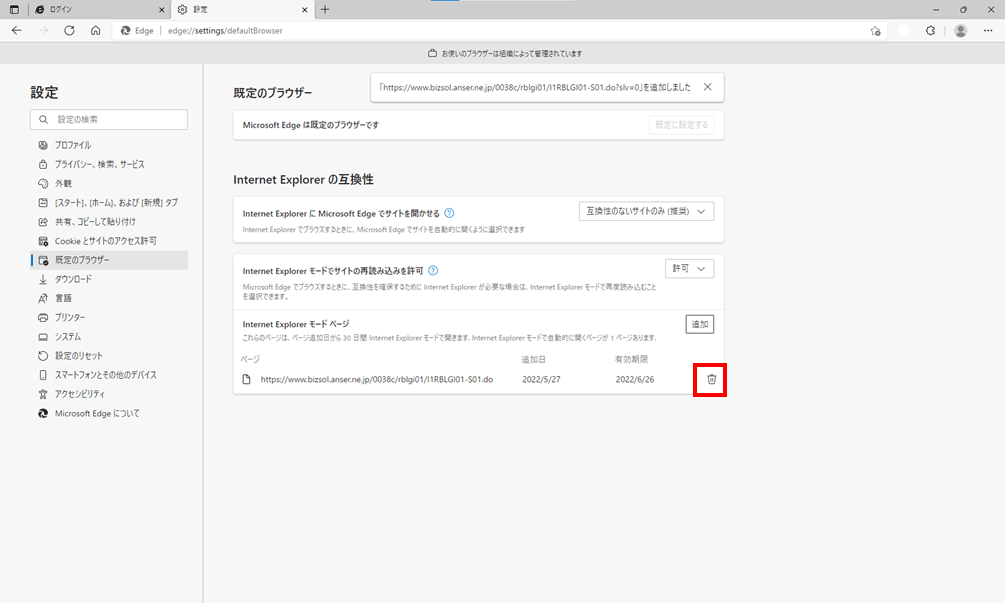Open [スタート]、[ホーム]、および [新規] タブ settings
The width and height of the screenshot is (1005, 603).
[109, 202]
